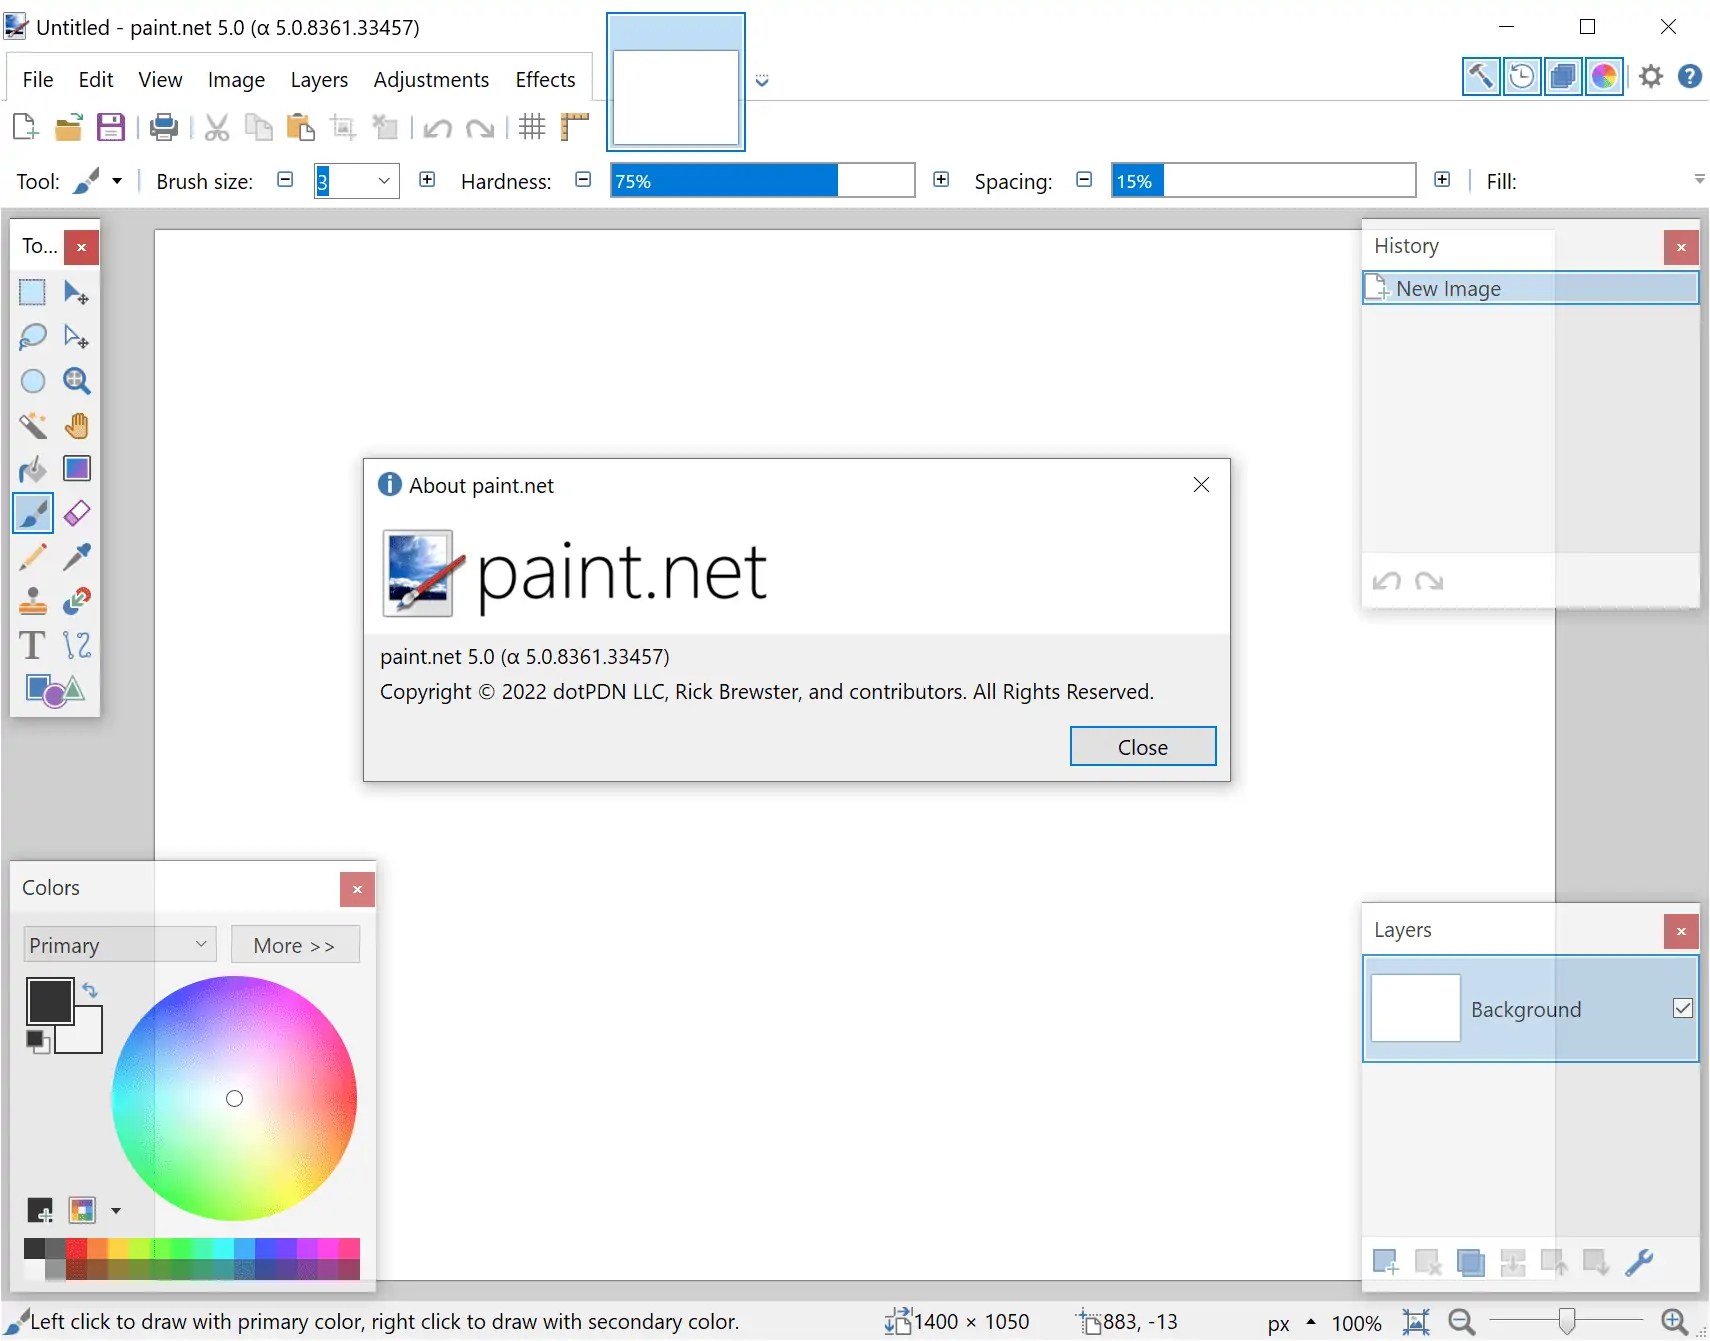Screen dimensions: 1710x1341
Task: Open the Brush size dropdown
Action: pos(384,181)
